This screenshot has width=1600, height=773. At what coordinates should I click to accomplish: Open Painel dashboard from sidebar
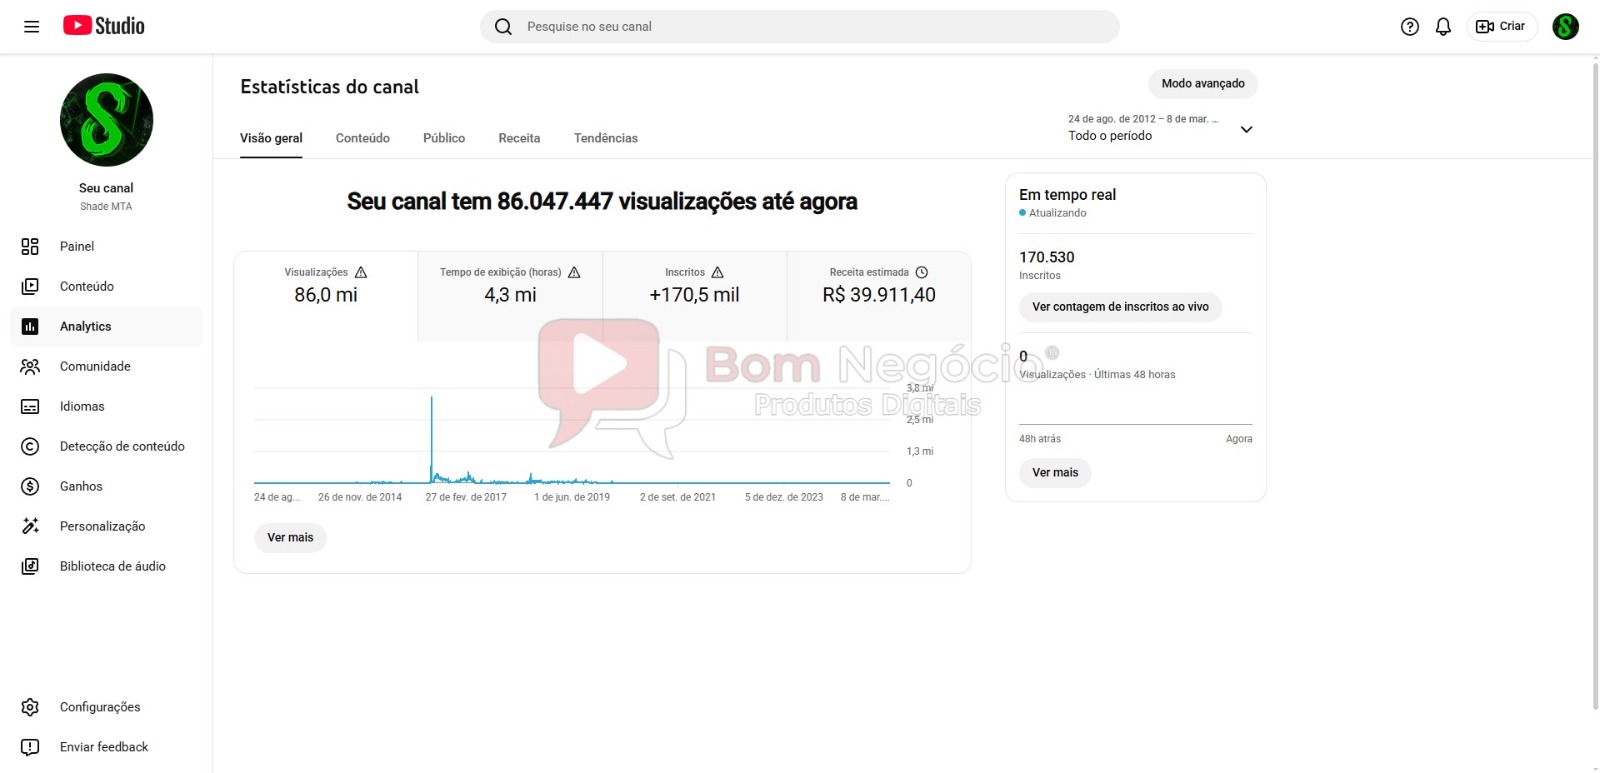[x=77, y=247]
